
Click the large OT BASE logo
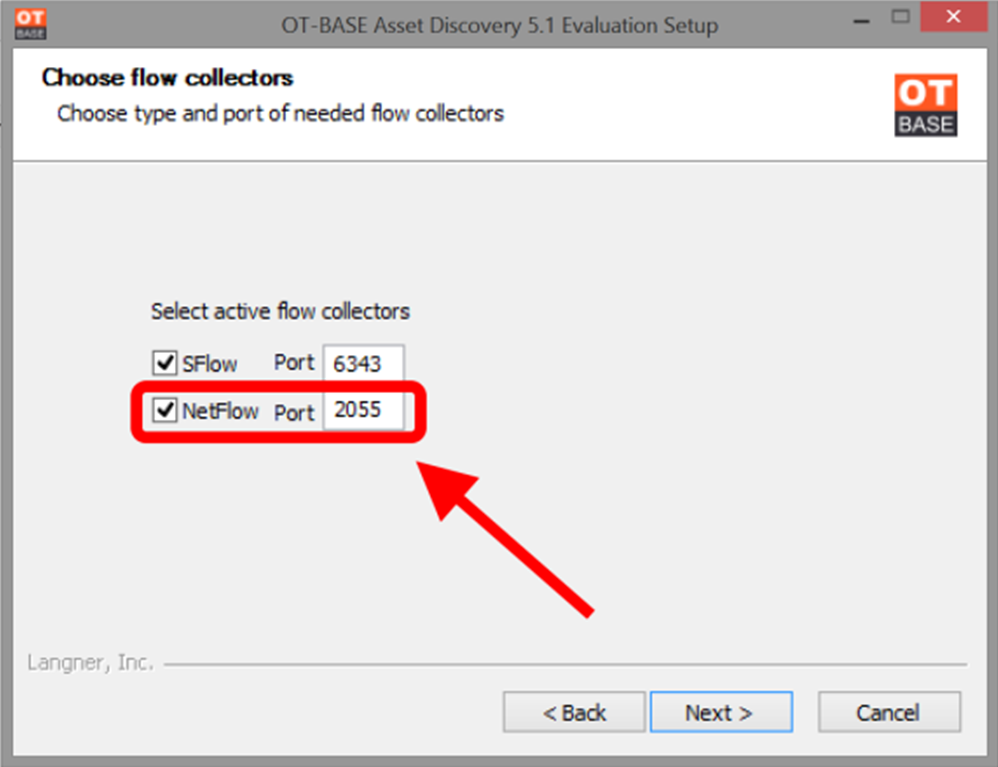(925, 105)
